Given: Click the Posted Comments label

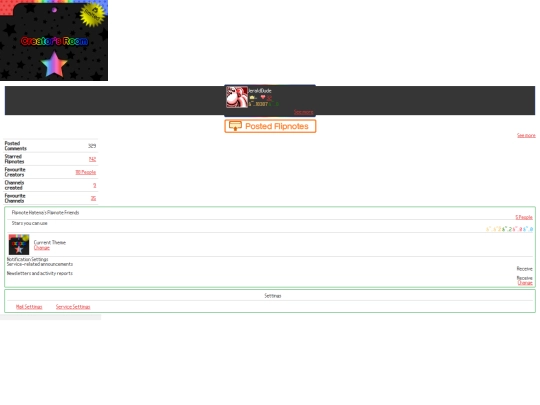Looking at the screenshot, I should 15,146.
